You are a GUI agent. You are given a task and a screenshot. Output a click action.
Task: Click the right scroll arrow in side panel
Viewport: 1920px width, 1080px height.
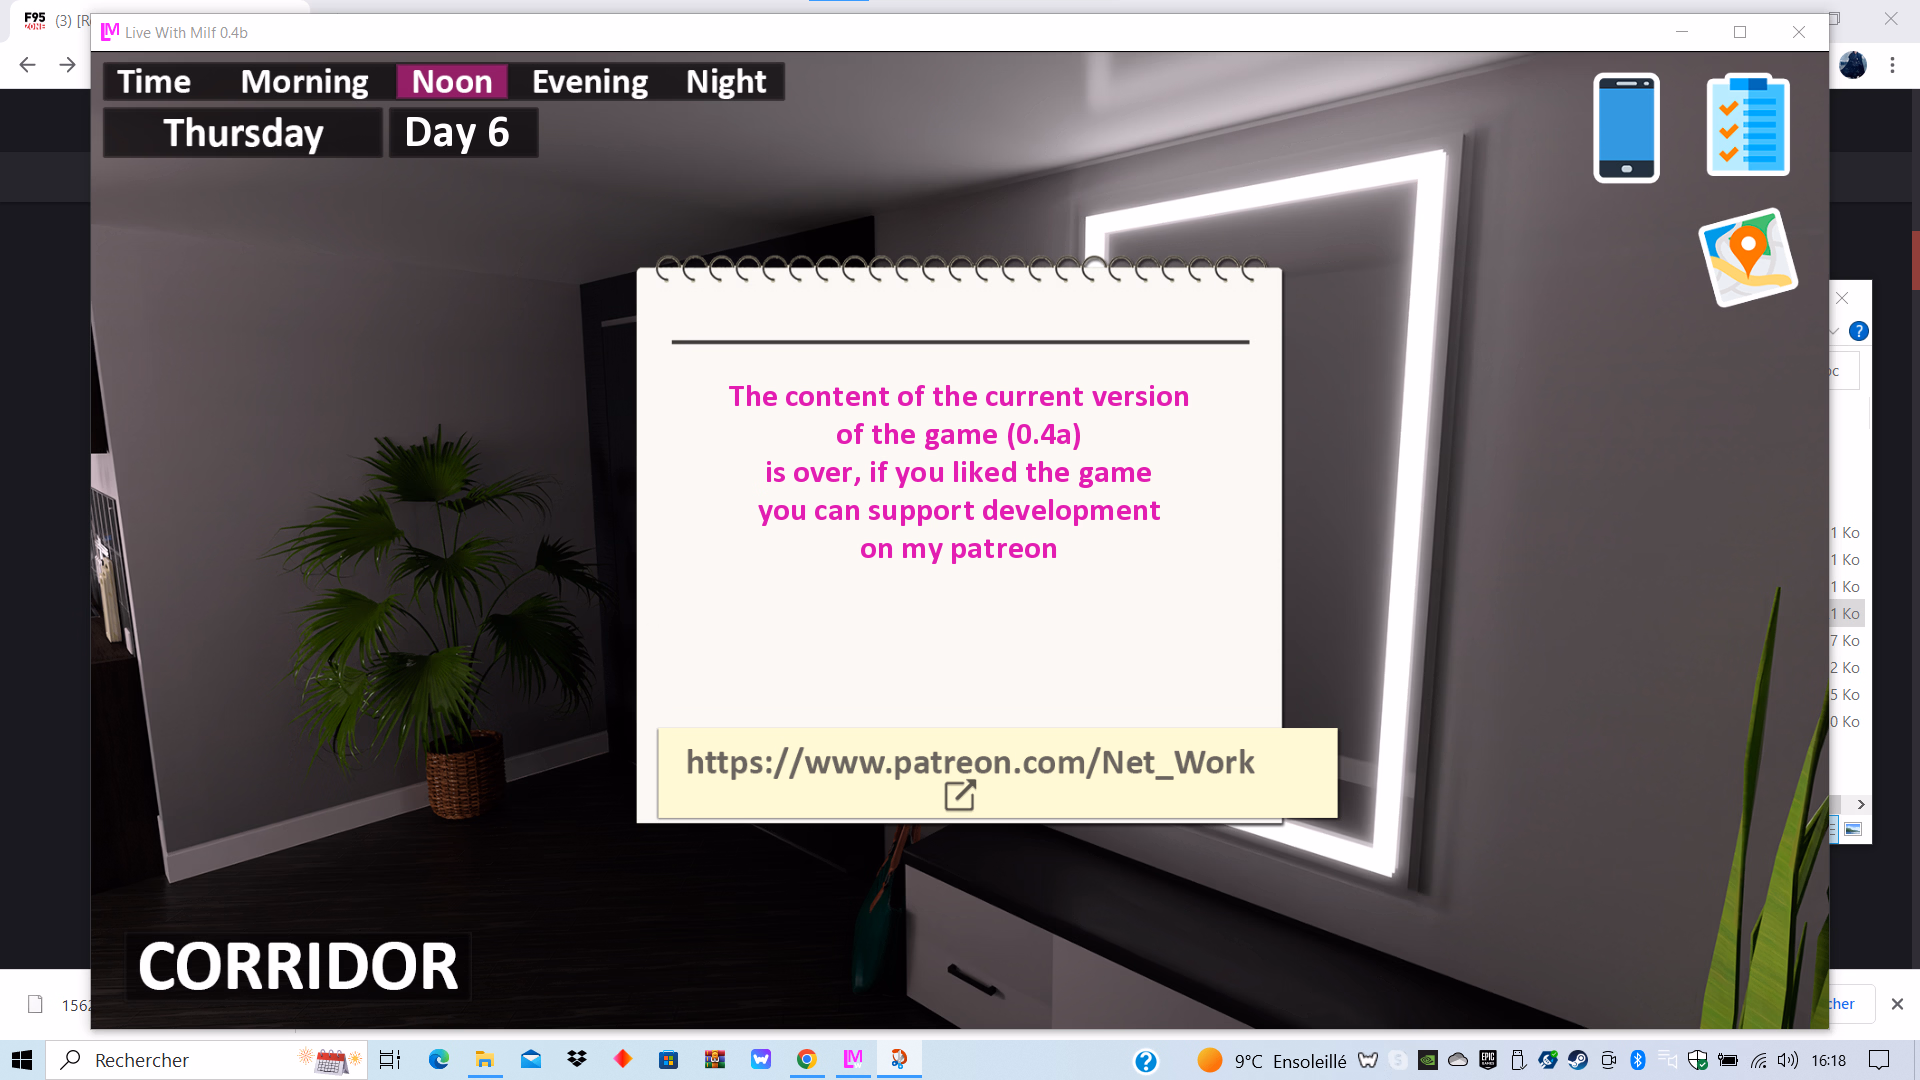[x=1861, y=804]
